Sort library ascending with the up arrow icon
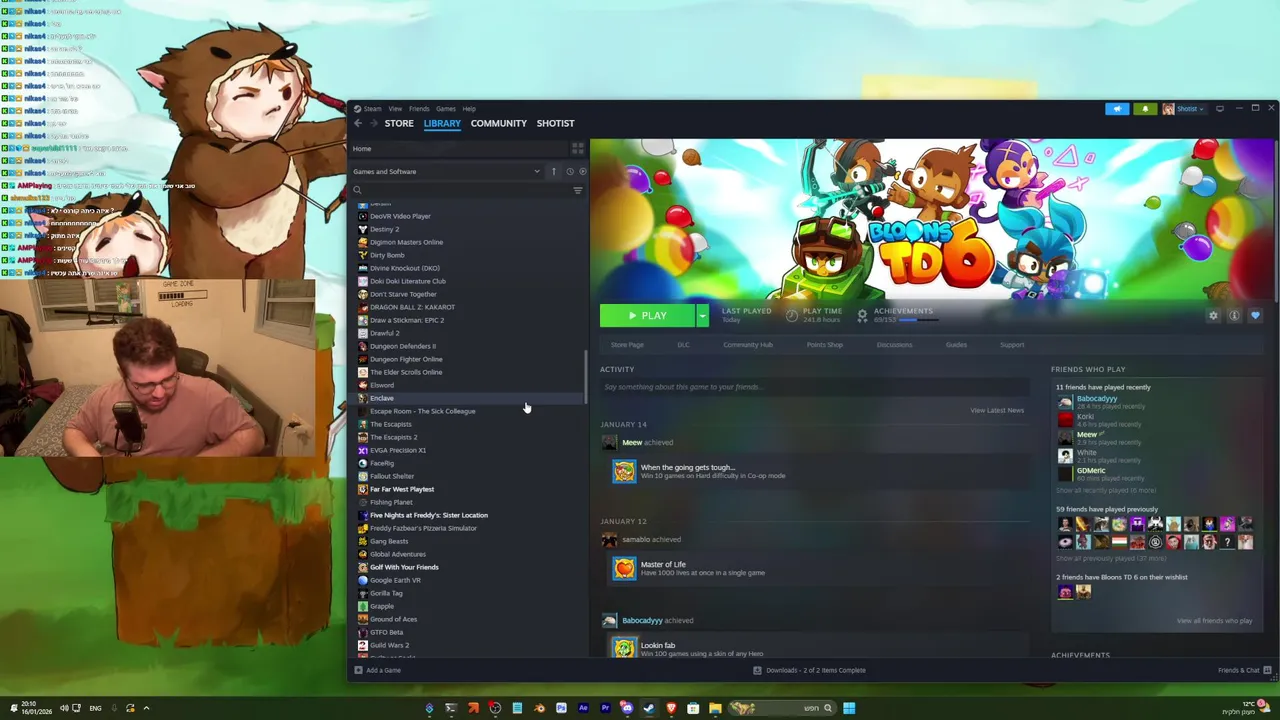Screen dimensions: 1280x720 (x=553, y=171)
